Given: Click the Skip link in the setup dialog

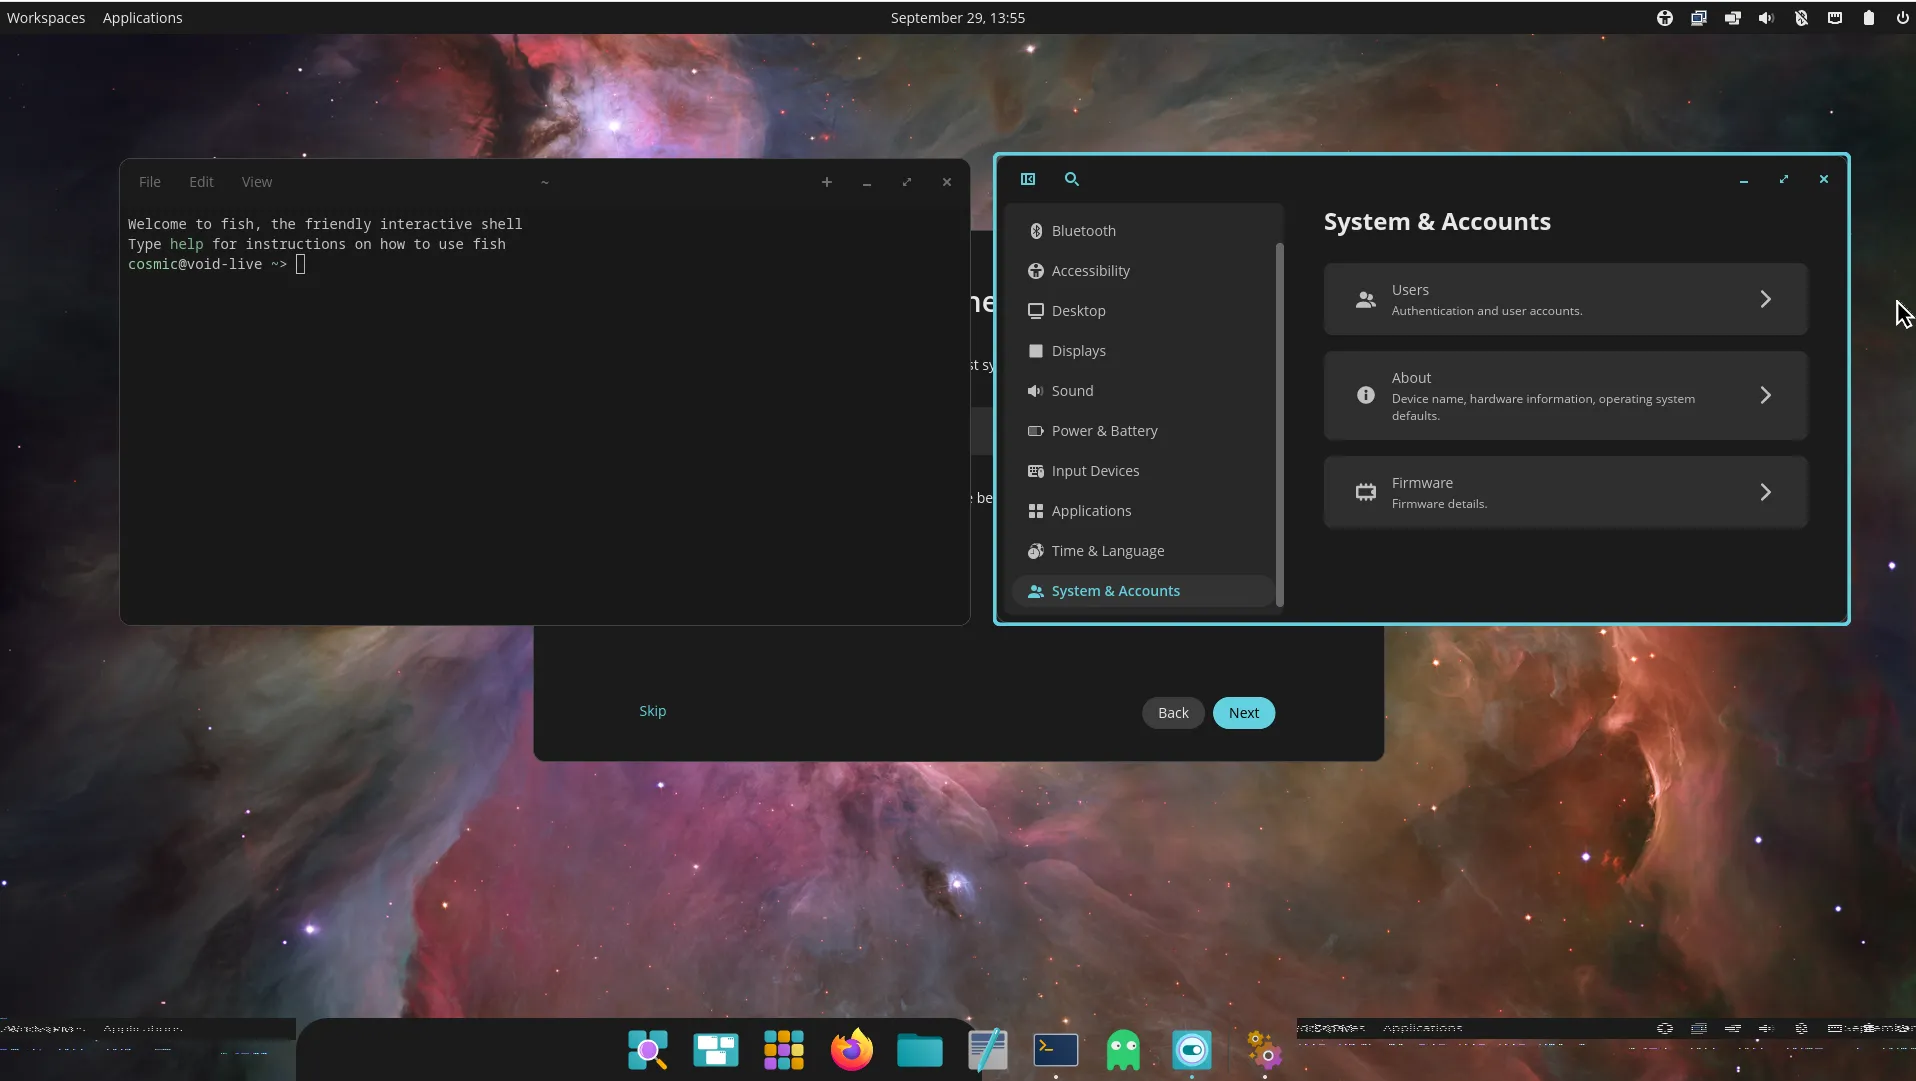Looking at the screenshot, I should 652,711.
